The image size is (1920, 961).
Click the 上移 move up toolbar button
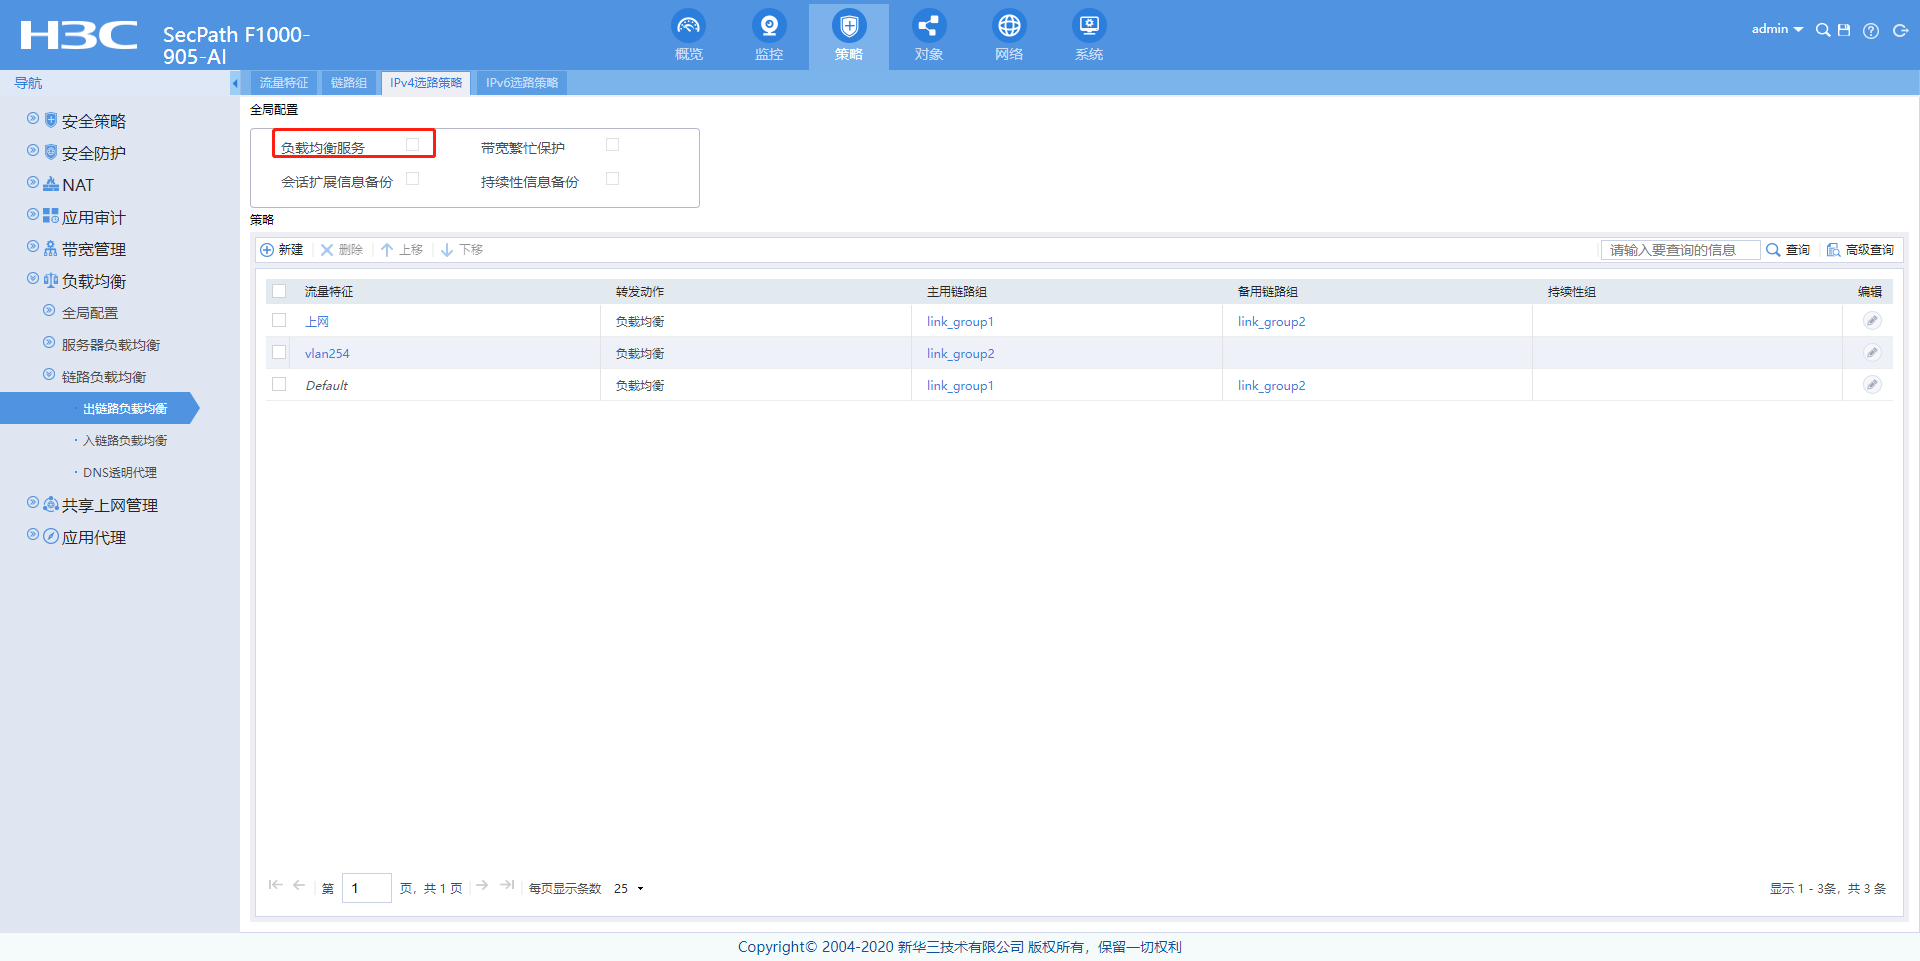(402, 250)
